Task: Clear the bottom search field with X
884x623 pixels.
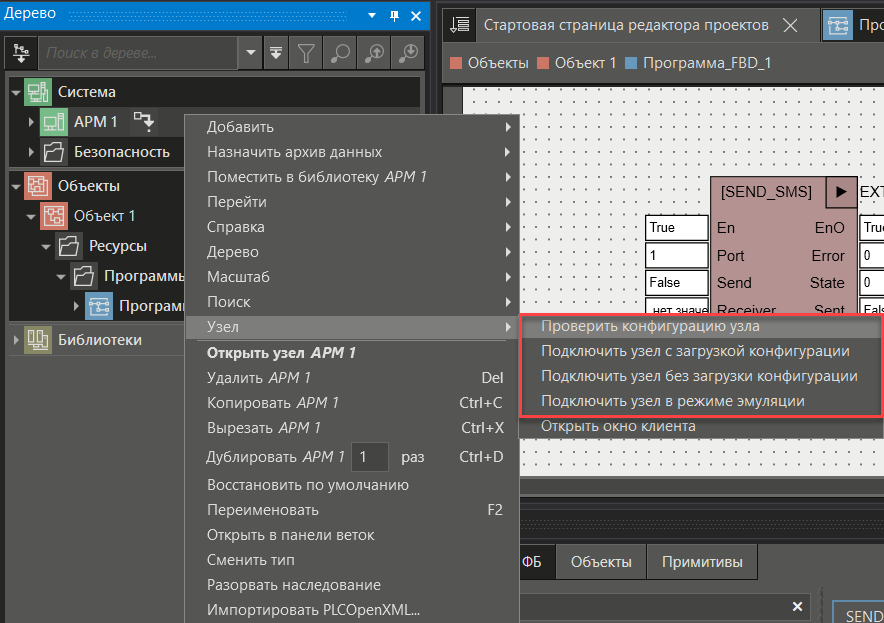Action: pos(797,606)
